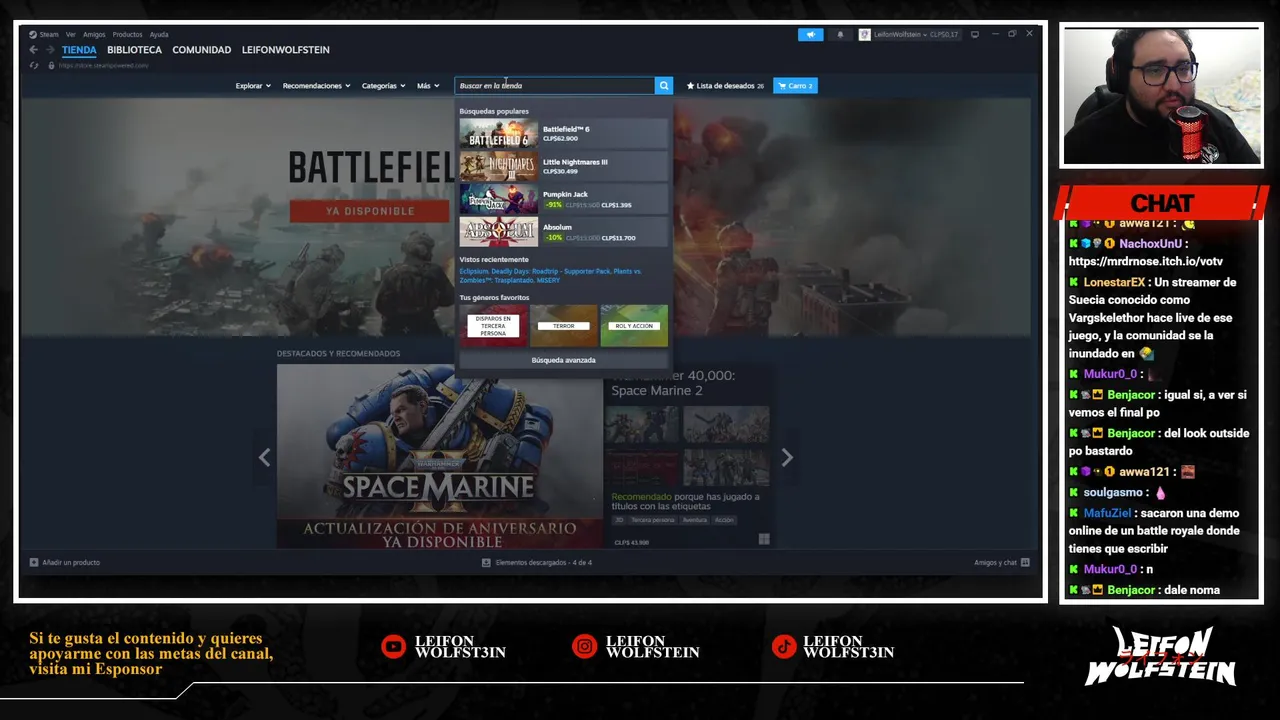Go forward with the right arrow
The width and height of the screenshot is (1280, 720).
pyautogui.click(x=50, y=50)
